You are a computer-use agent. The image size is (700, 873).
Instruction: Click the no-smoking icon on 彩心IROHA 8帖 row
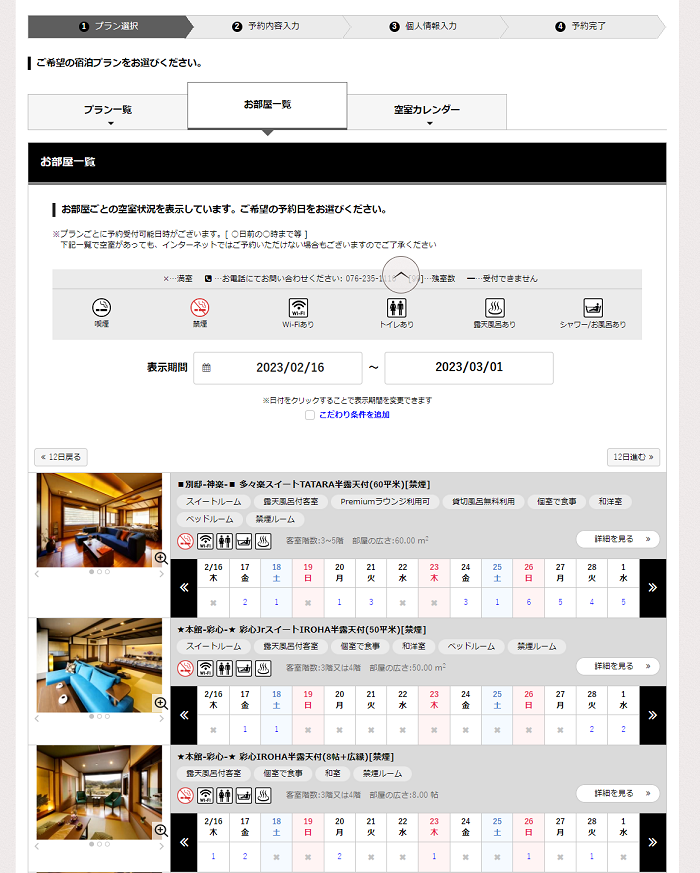pos(185,795)
